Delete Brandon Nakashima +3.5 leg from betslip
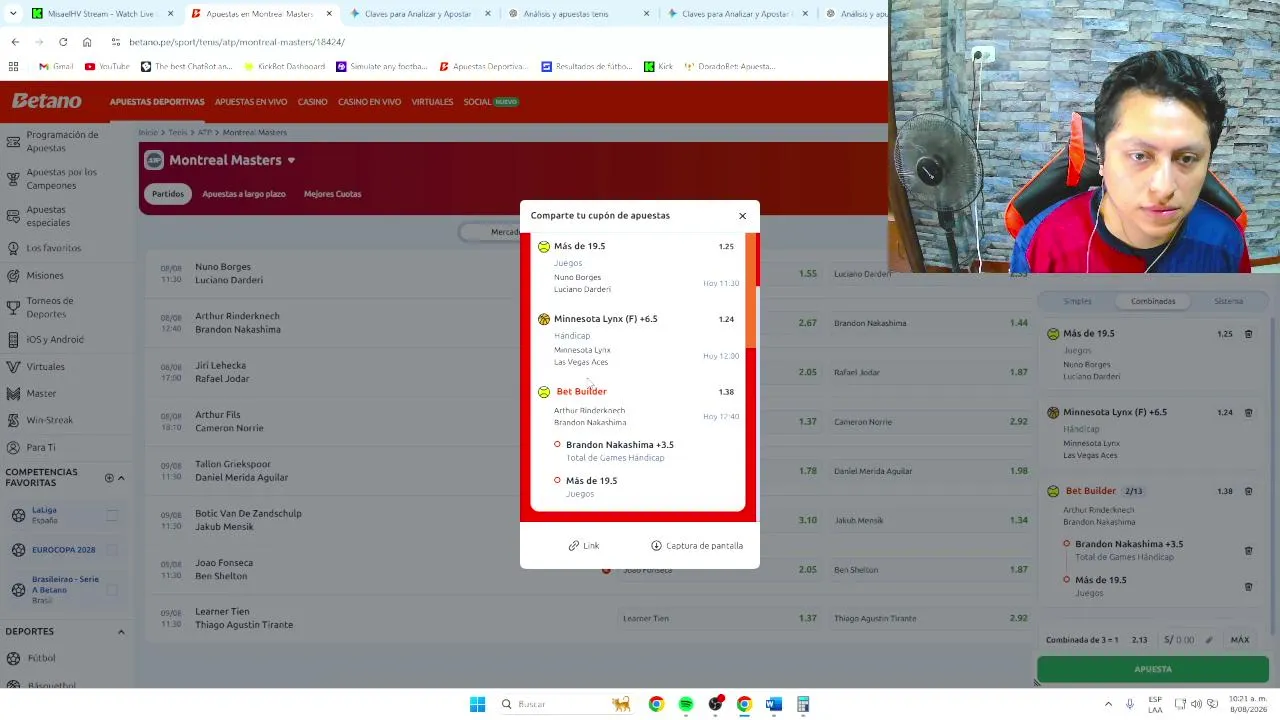Screen dimensions: 1280x720 (x=1248, y=550)
